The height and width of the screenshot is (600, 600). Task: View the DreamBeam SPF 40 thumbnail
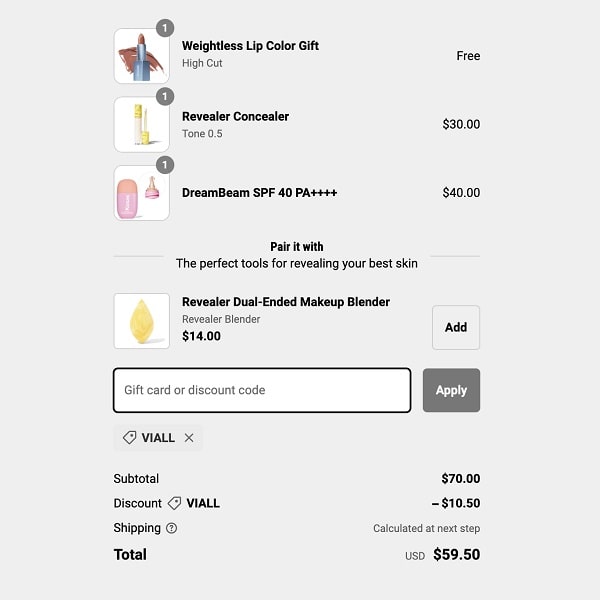141,193
